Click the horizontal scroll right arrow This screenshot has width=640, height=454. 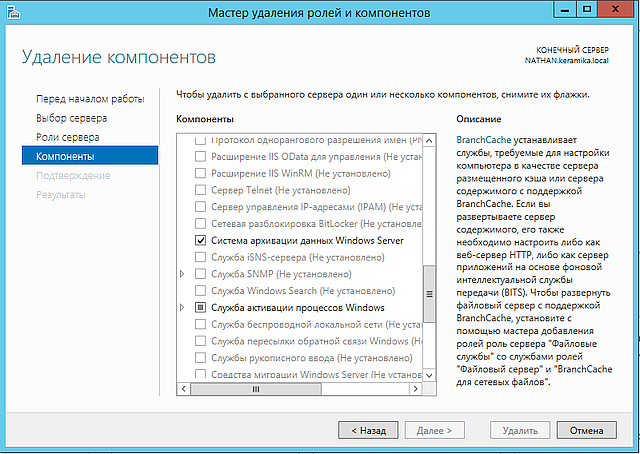(416, 389)
